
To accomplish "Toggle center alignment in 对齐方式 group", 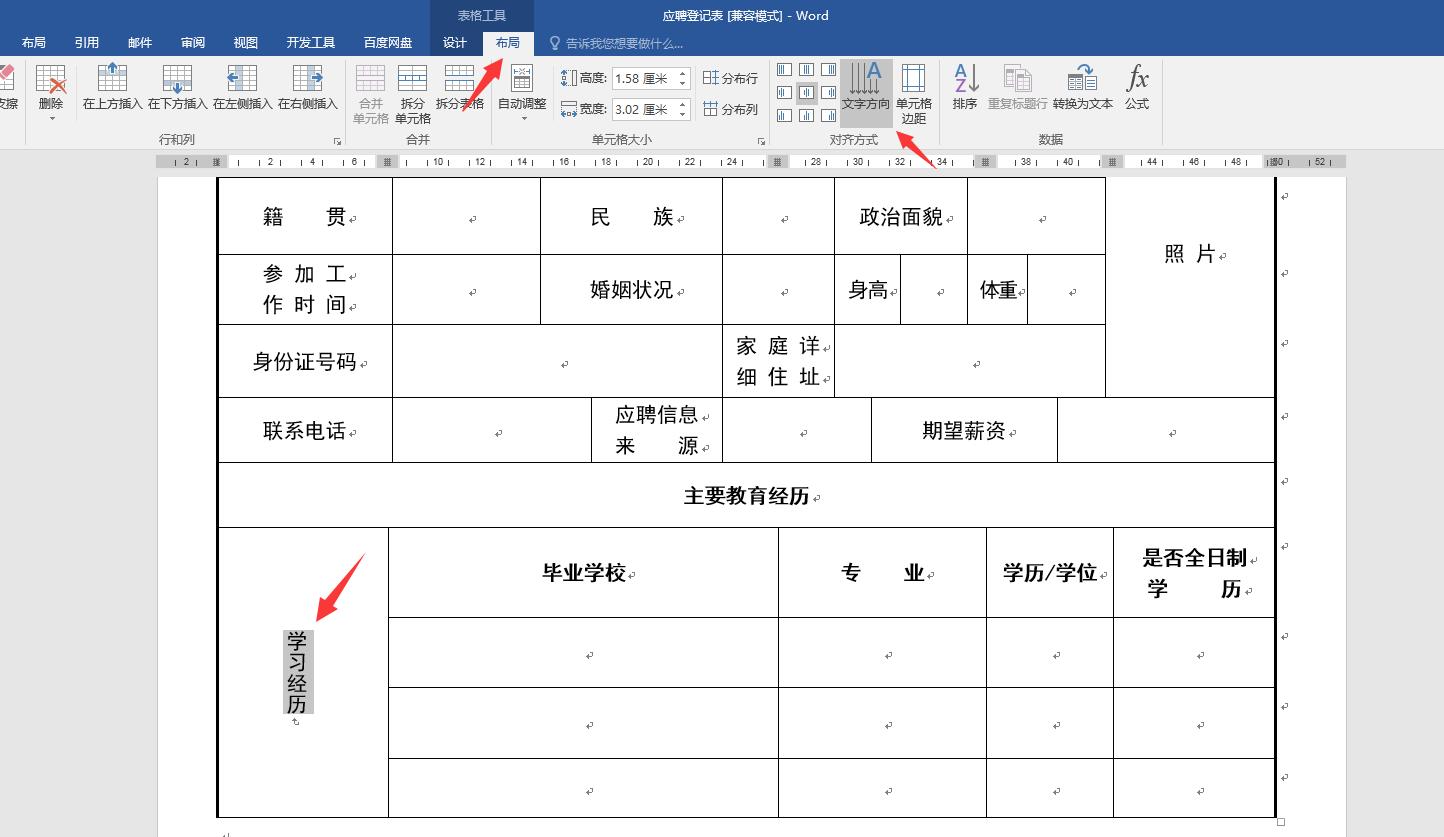I will pos(806,92).
